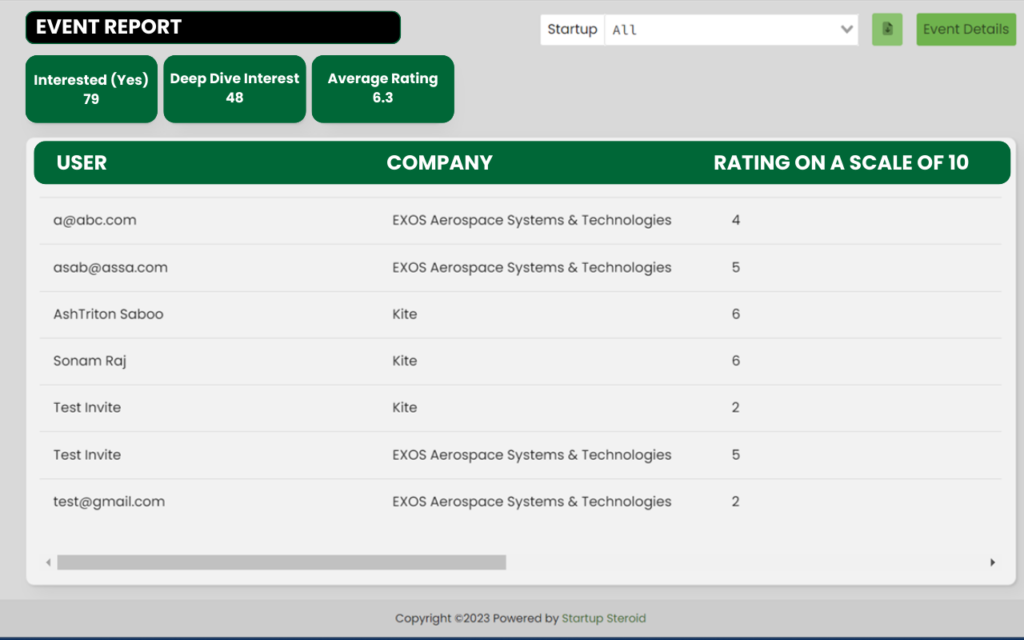This screenshot has width=1024, height=640.
Task: Click the COMPANY column header
Action: click(440, 163)
